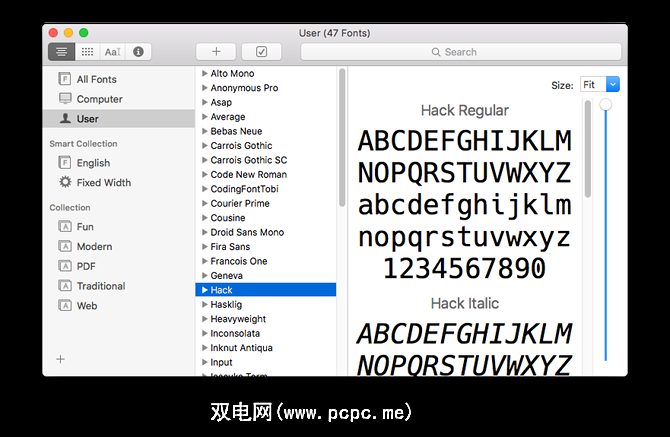Click the font size slider knob
This screenshot has width=670, height=437.
(605, 105)
